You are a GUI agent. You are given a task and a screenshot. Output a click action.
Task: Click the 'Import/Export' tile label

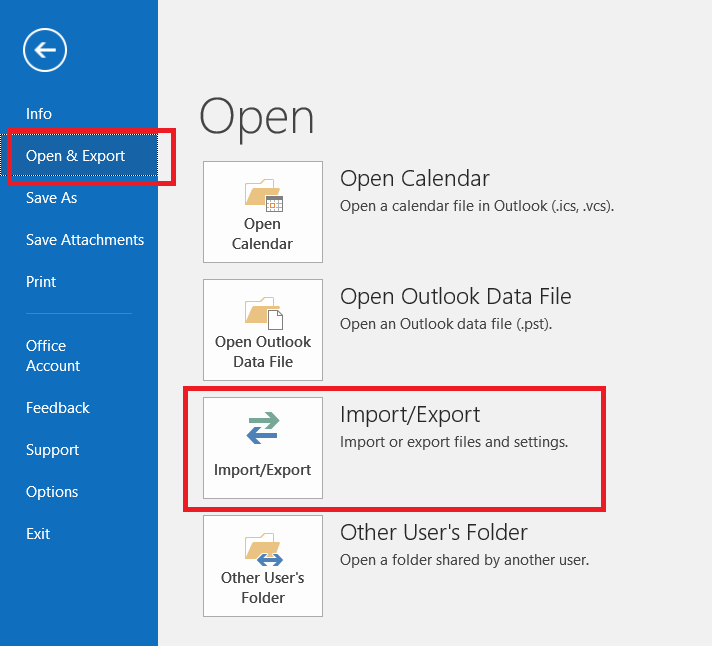[262, 469]
